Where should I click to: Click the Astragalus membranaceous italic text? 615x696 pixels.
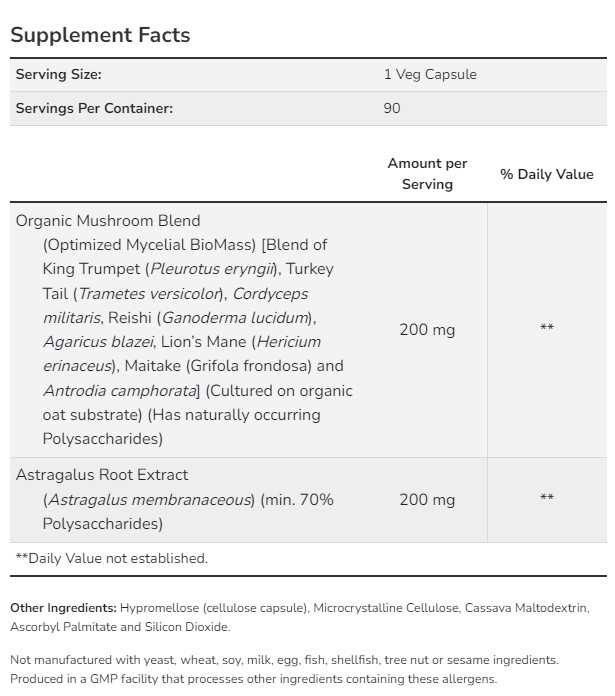pyautogui.click(x=149, y=500)
